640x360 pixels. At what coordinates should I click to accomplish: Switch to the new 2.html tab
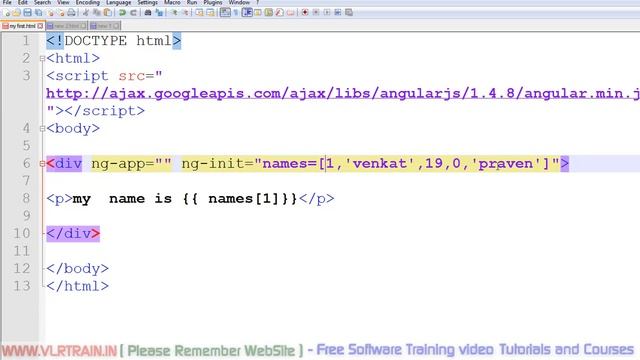click(x=66, y=26)
